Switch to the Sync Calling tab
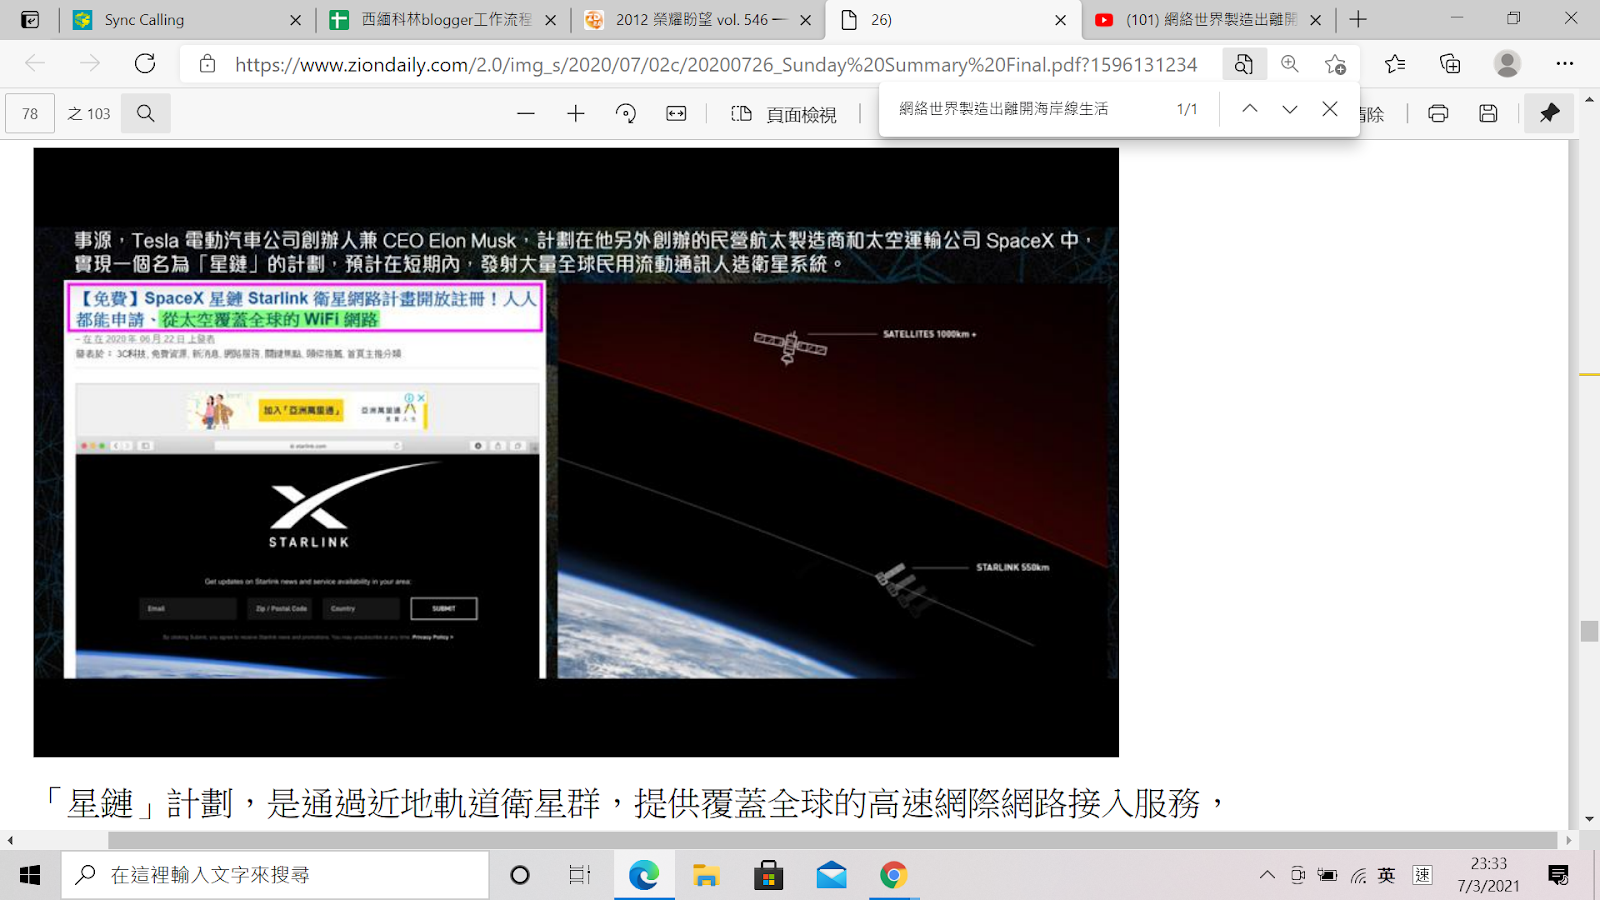This screenshot has width=1600, height=900. pyautogui.click(x=188, y=19)
